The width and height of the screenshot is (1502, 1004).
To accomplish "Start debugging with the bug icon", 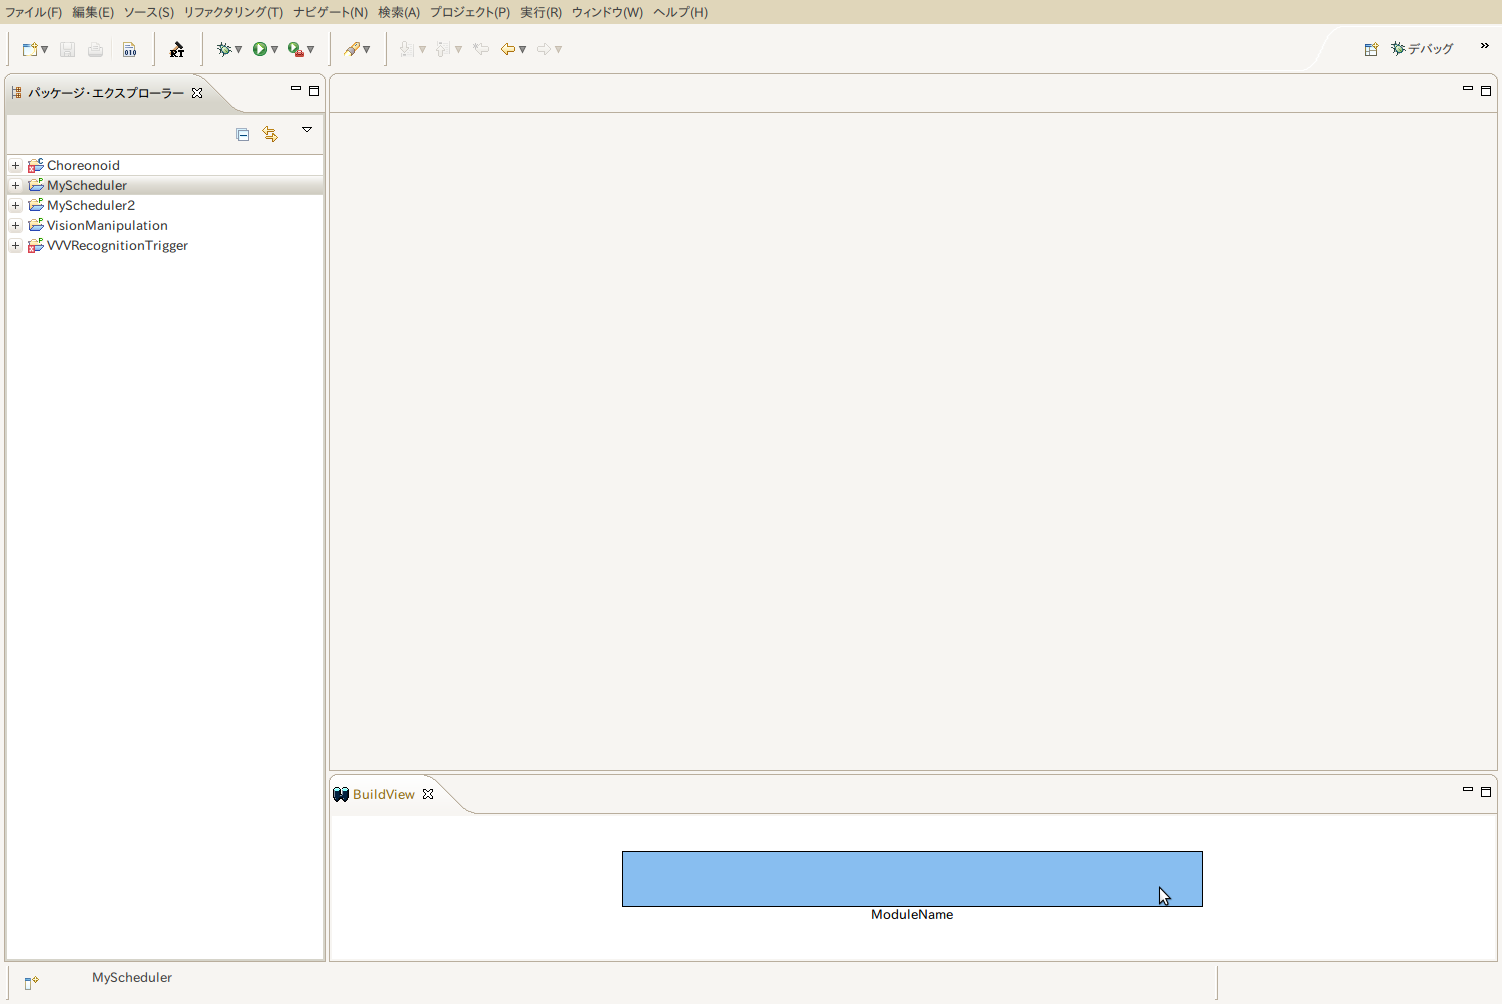I will [223, 49].
